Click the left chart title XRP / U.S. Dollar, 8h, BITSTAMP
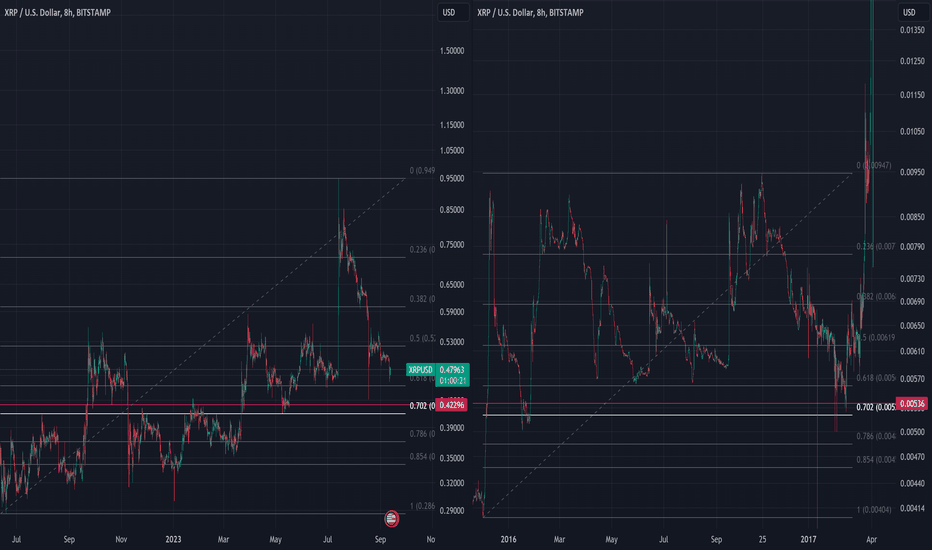 pos(58,12)
